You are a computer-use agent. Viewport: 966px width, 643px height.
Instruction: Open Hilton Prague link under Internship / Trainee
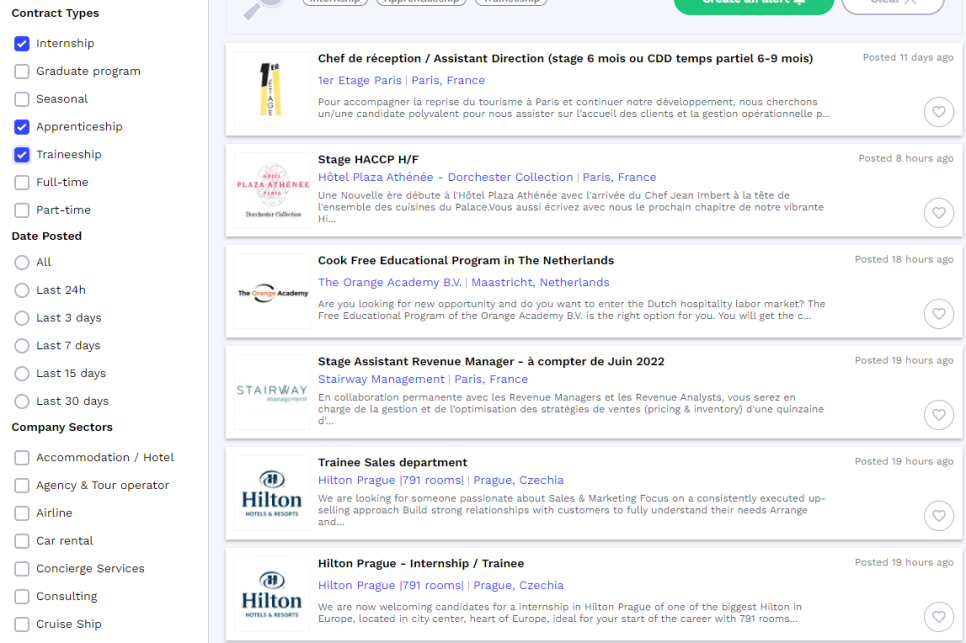[x=391, y=586]
